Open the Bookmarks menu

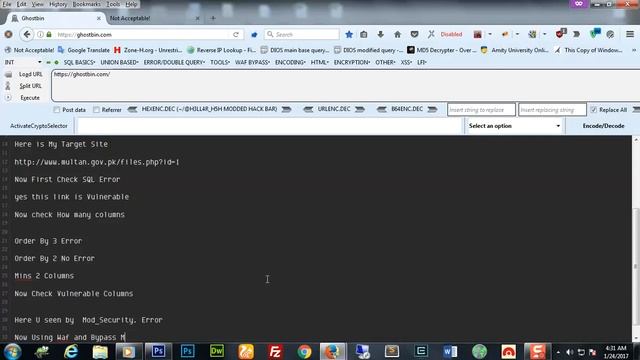coord(86,4)
